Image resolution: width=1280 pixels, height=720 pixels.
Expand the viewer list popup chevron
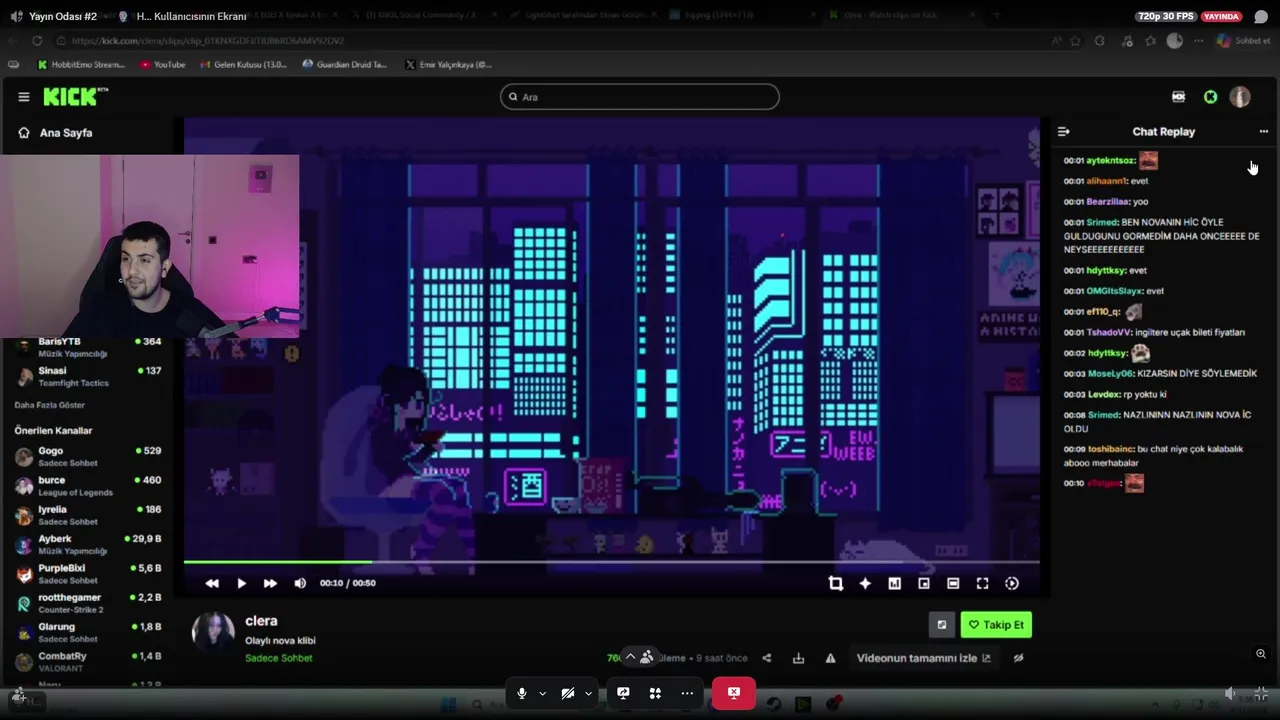630,657
